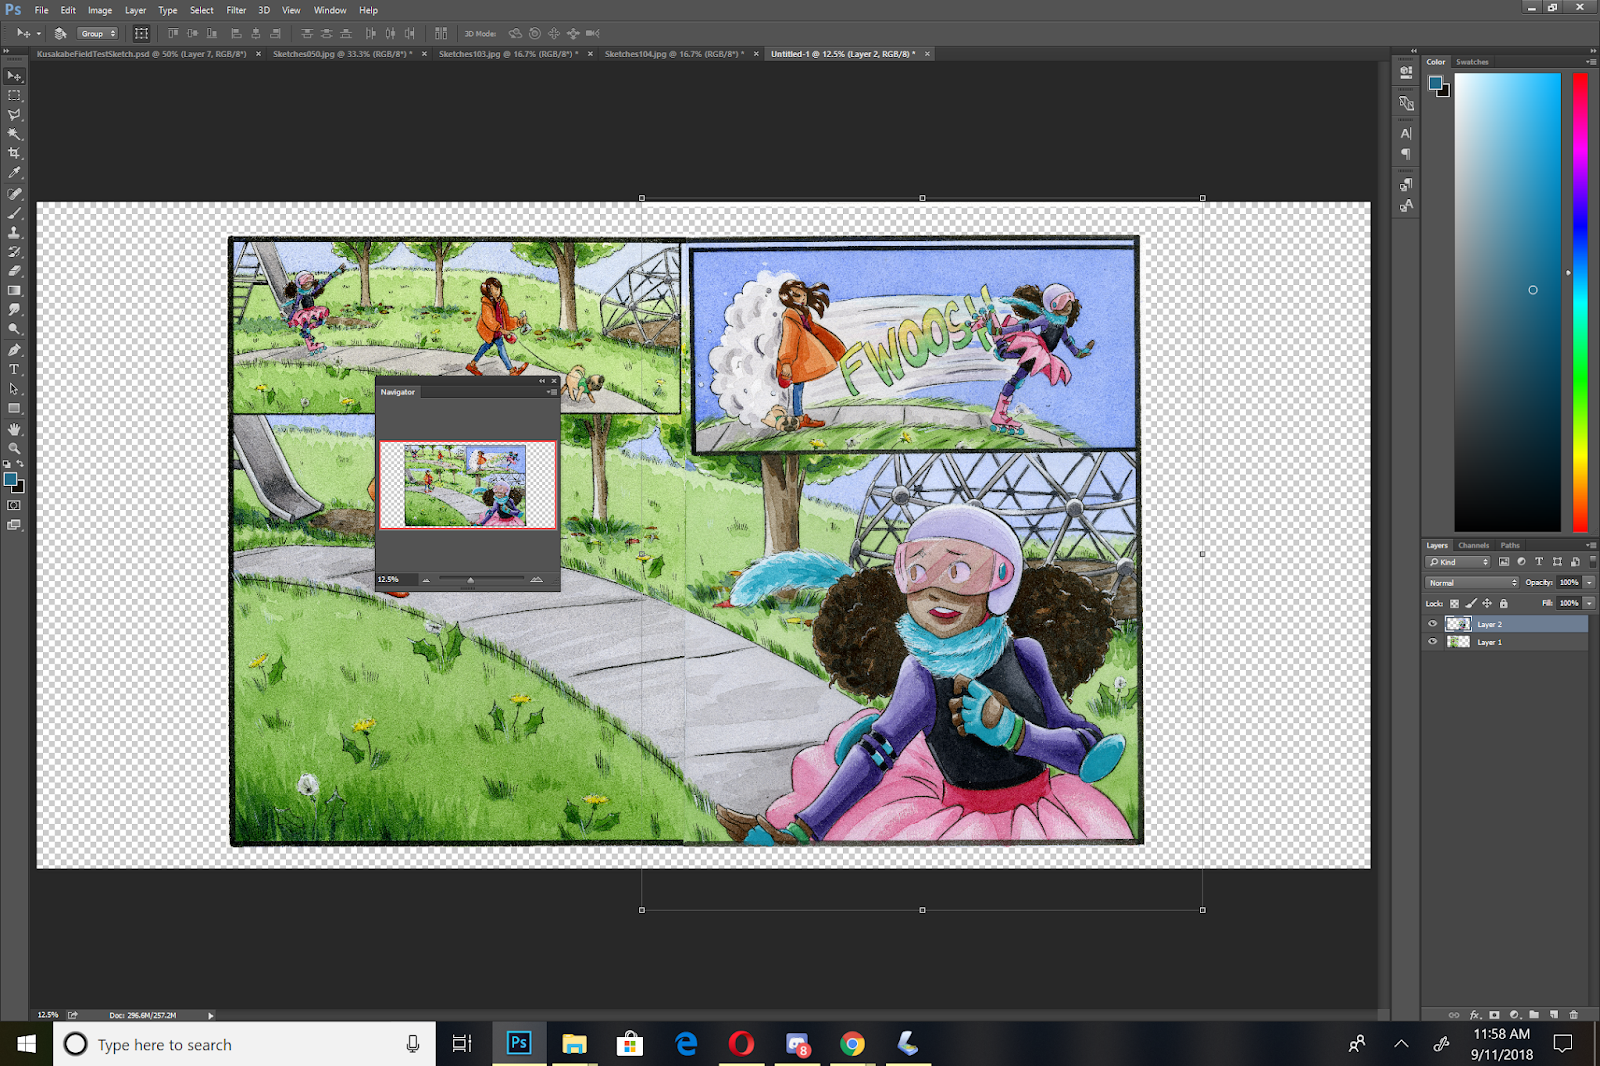
Task: Switch to the Channels tab
Action: pyautogui.click(x=1473, y=545)
